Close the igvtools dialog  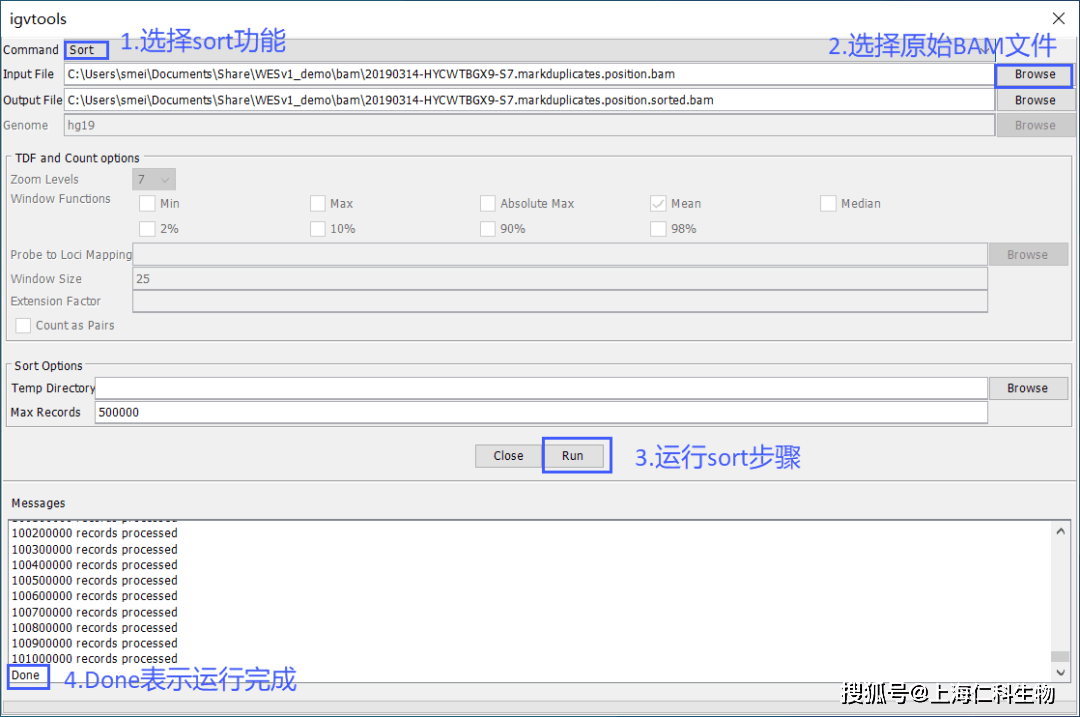click(507, 455)
